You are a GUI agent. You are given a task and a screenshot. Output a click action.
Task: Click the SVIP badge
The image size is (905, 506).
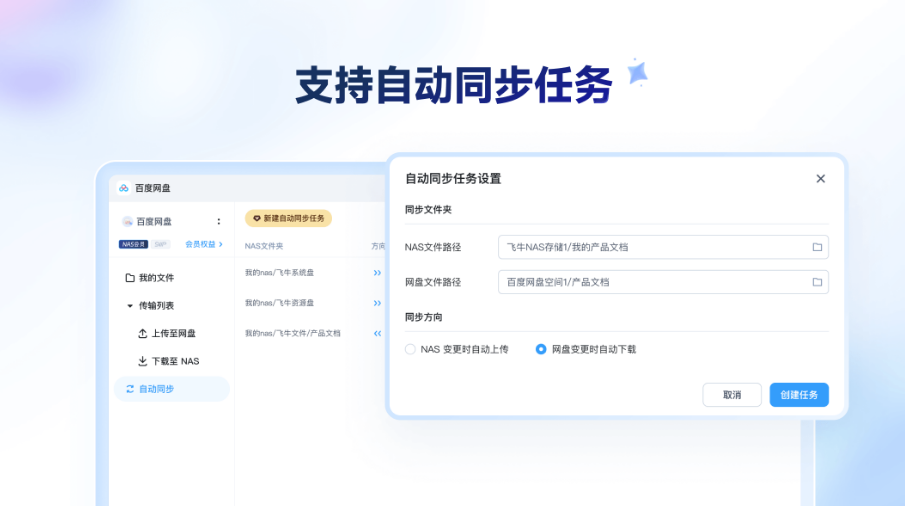pos(160,245)
